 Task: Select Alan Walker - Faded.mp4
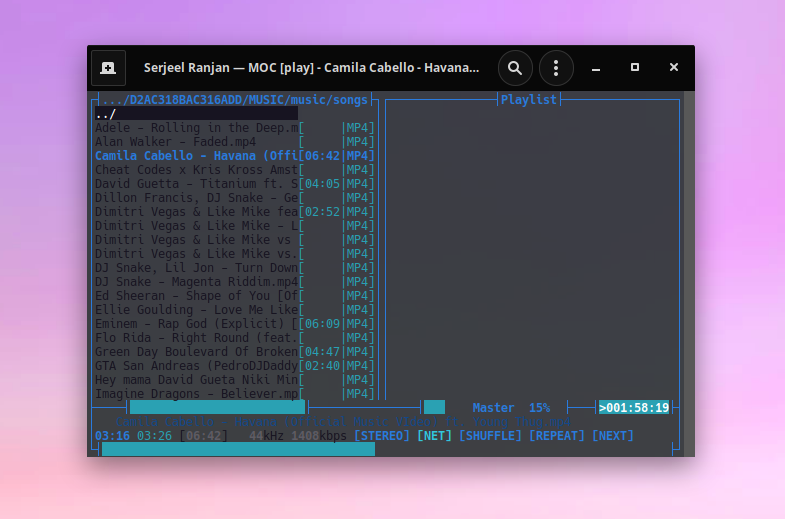tap(234, 142)
